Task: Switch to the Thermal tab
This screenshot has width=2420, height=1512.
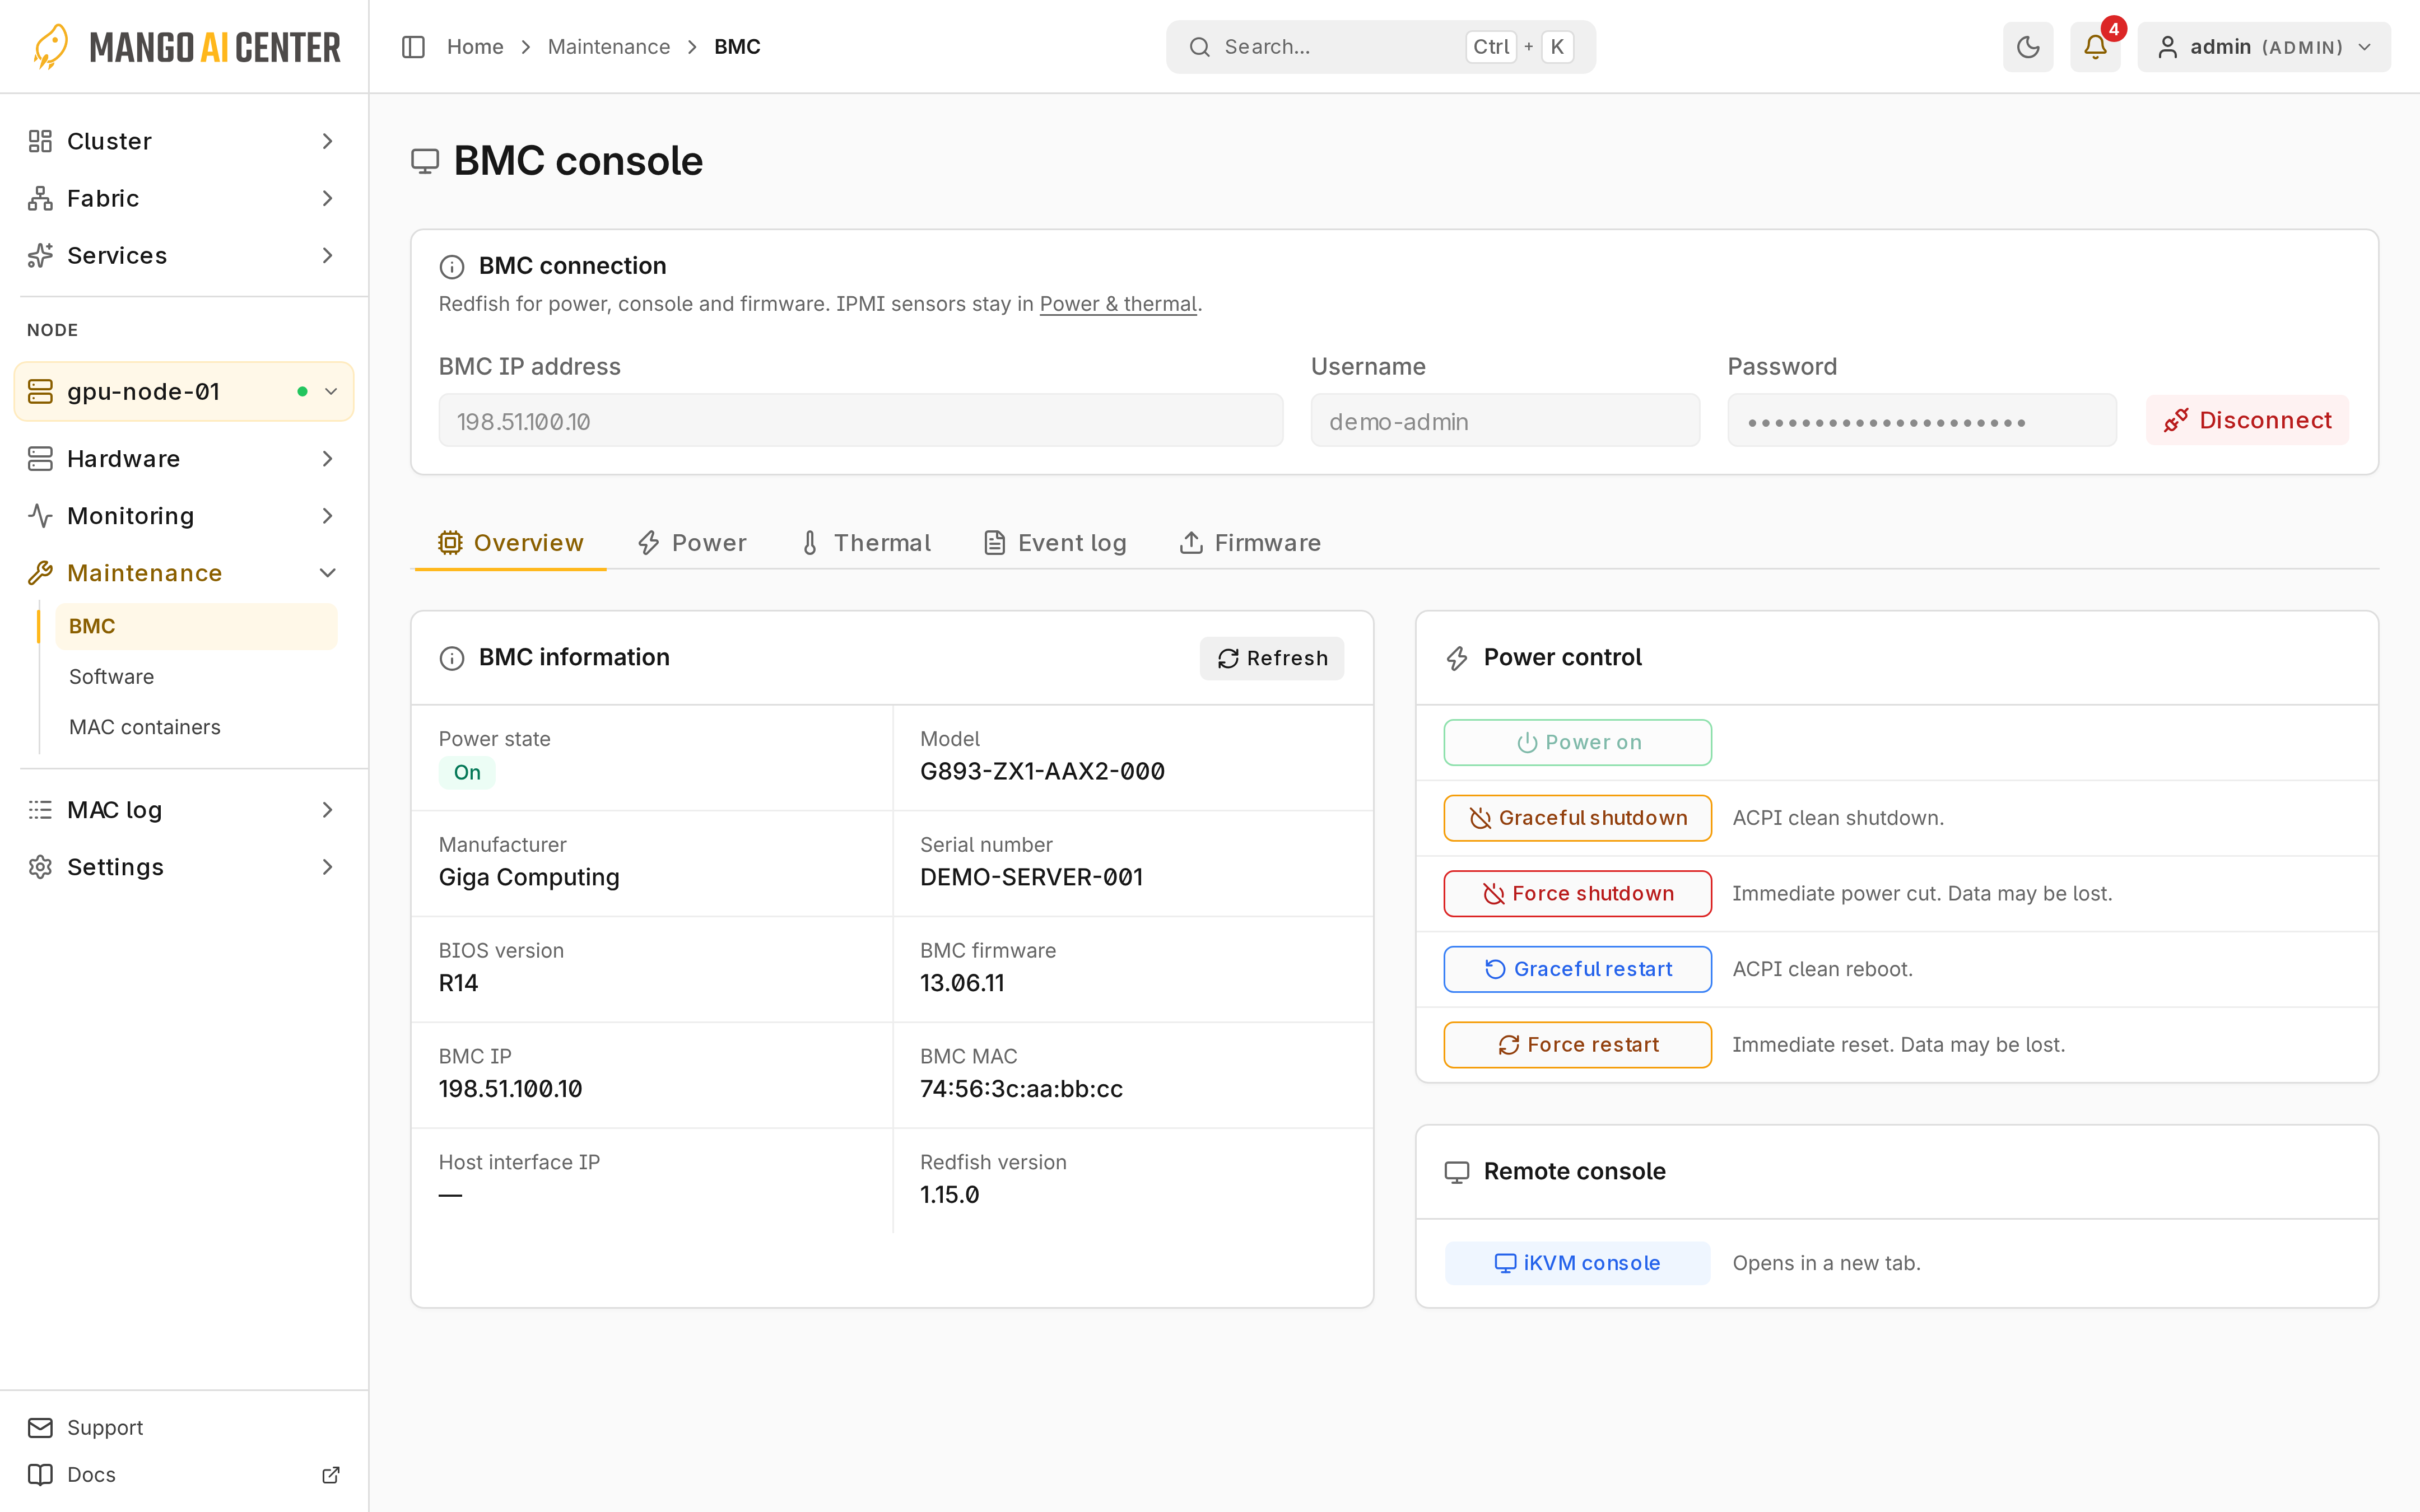Action: [x=866, y=543]
